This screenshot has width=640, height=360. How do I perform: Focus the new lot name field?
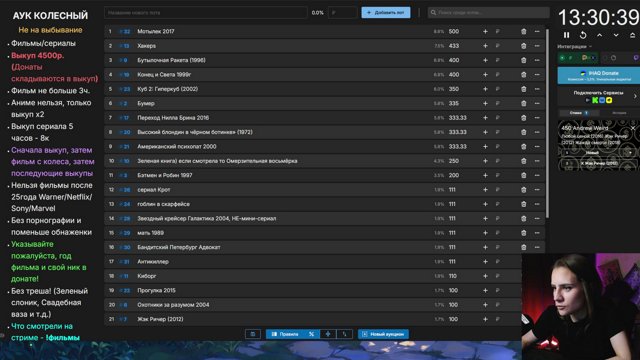[x=206, y=13]
